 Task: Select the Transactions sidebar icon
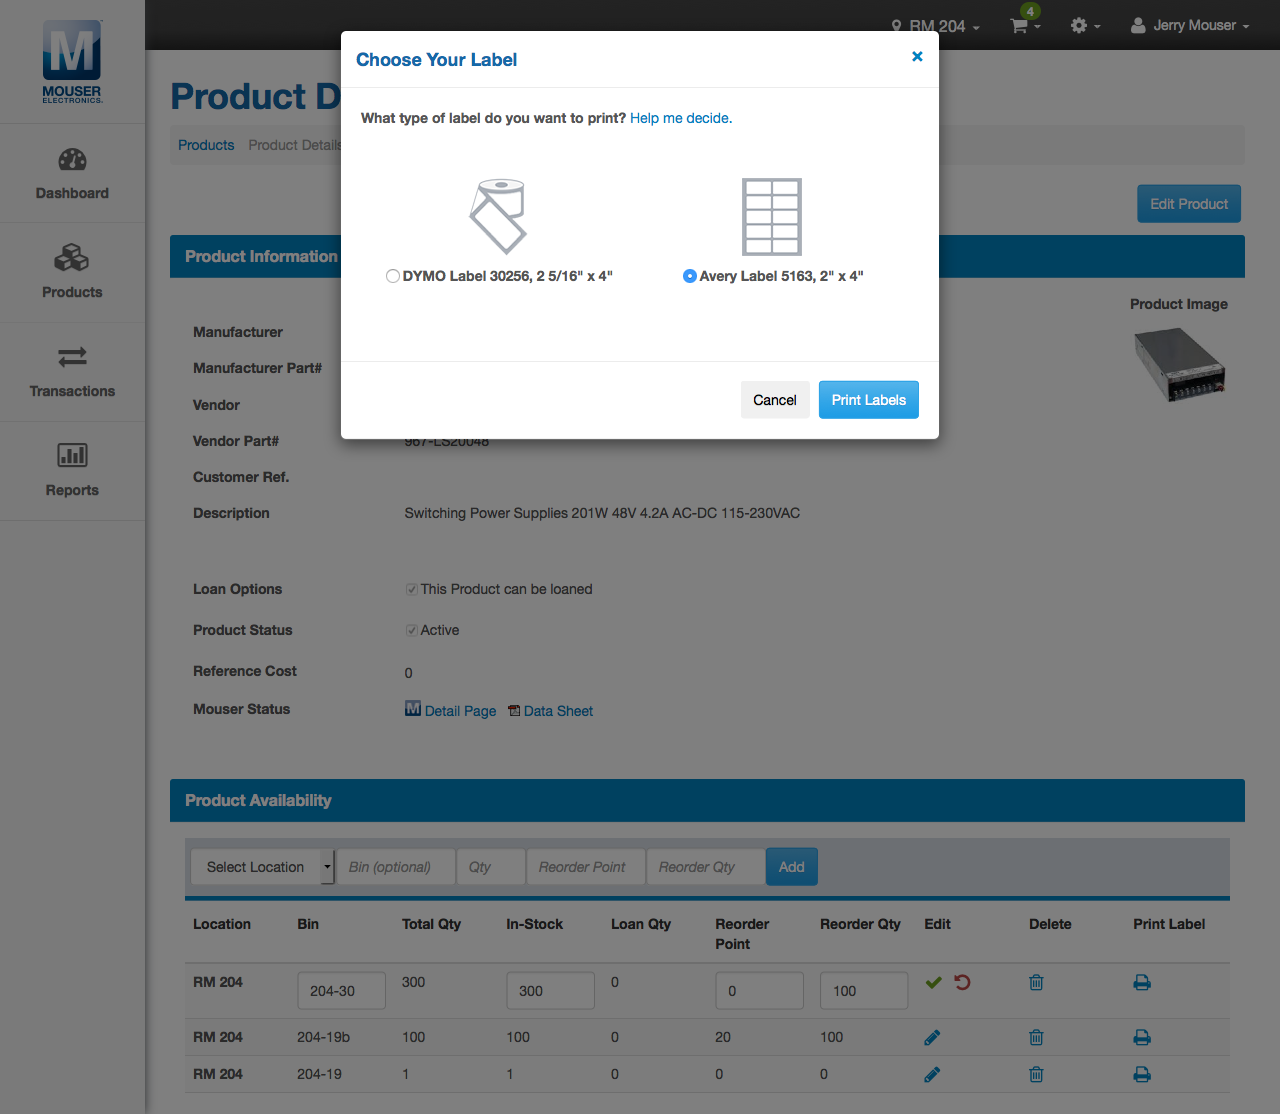[72, 371]
